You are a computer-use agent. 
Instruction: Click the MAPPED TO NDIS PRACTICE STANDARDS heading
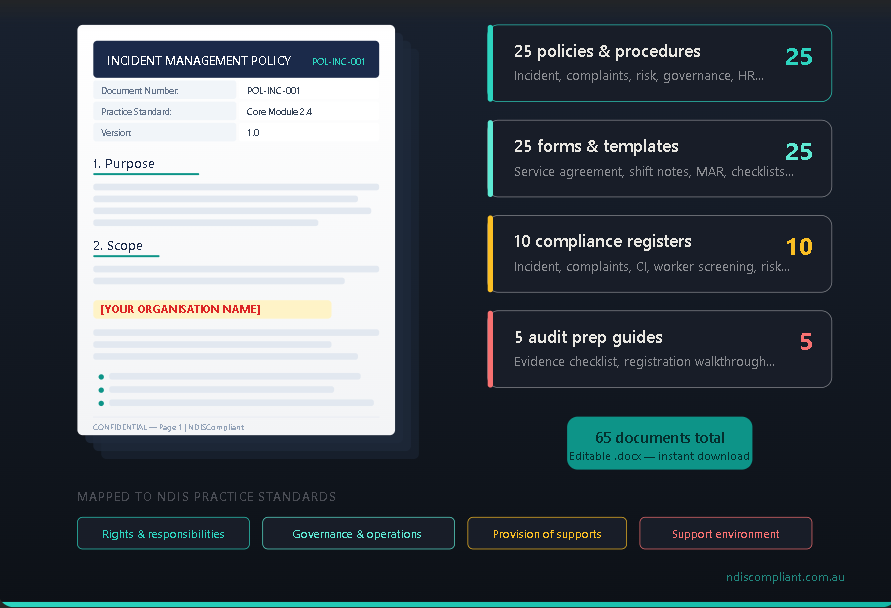tap(206, 497)
